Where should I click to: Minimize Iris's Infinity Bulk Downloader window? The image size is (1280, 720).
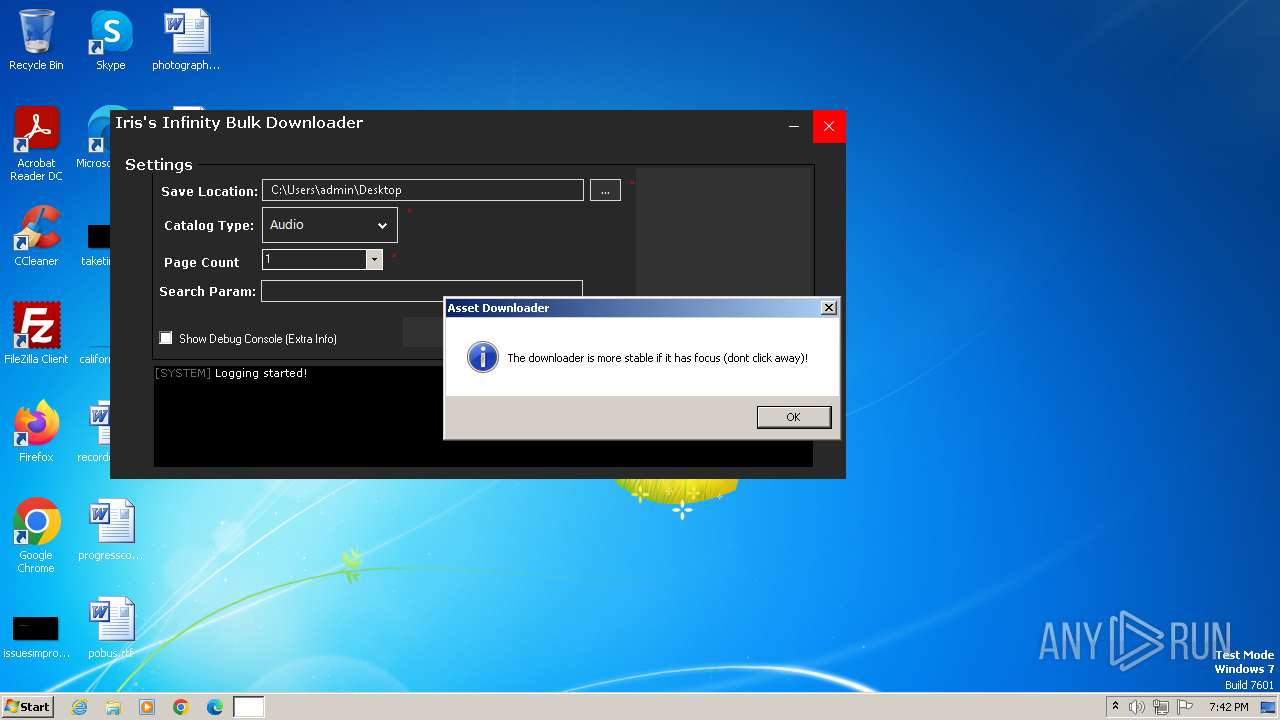click(x=794, y=126)
